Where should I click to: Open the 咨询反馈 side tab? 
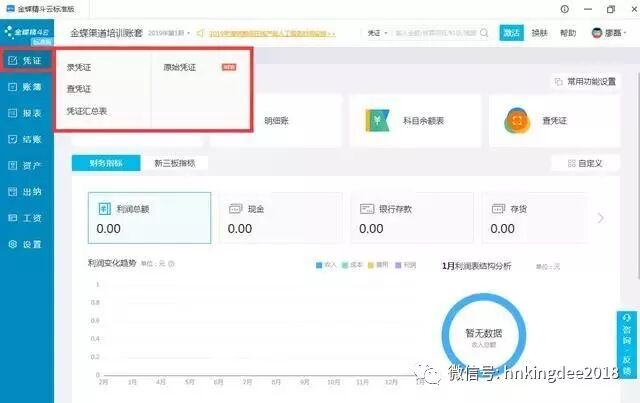(627, 345)
